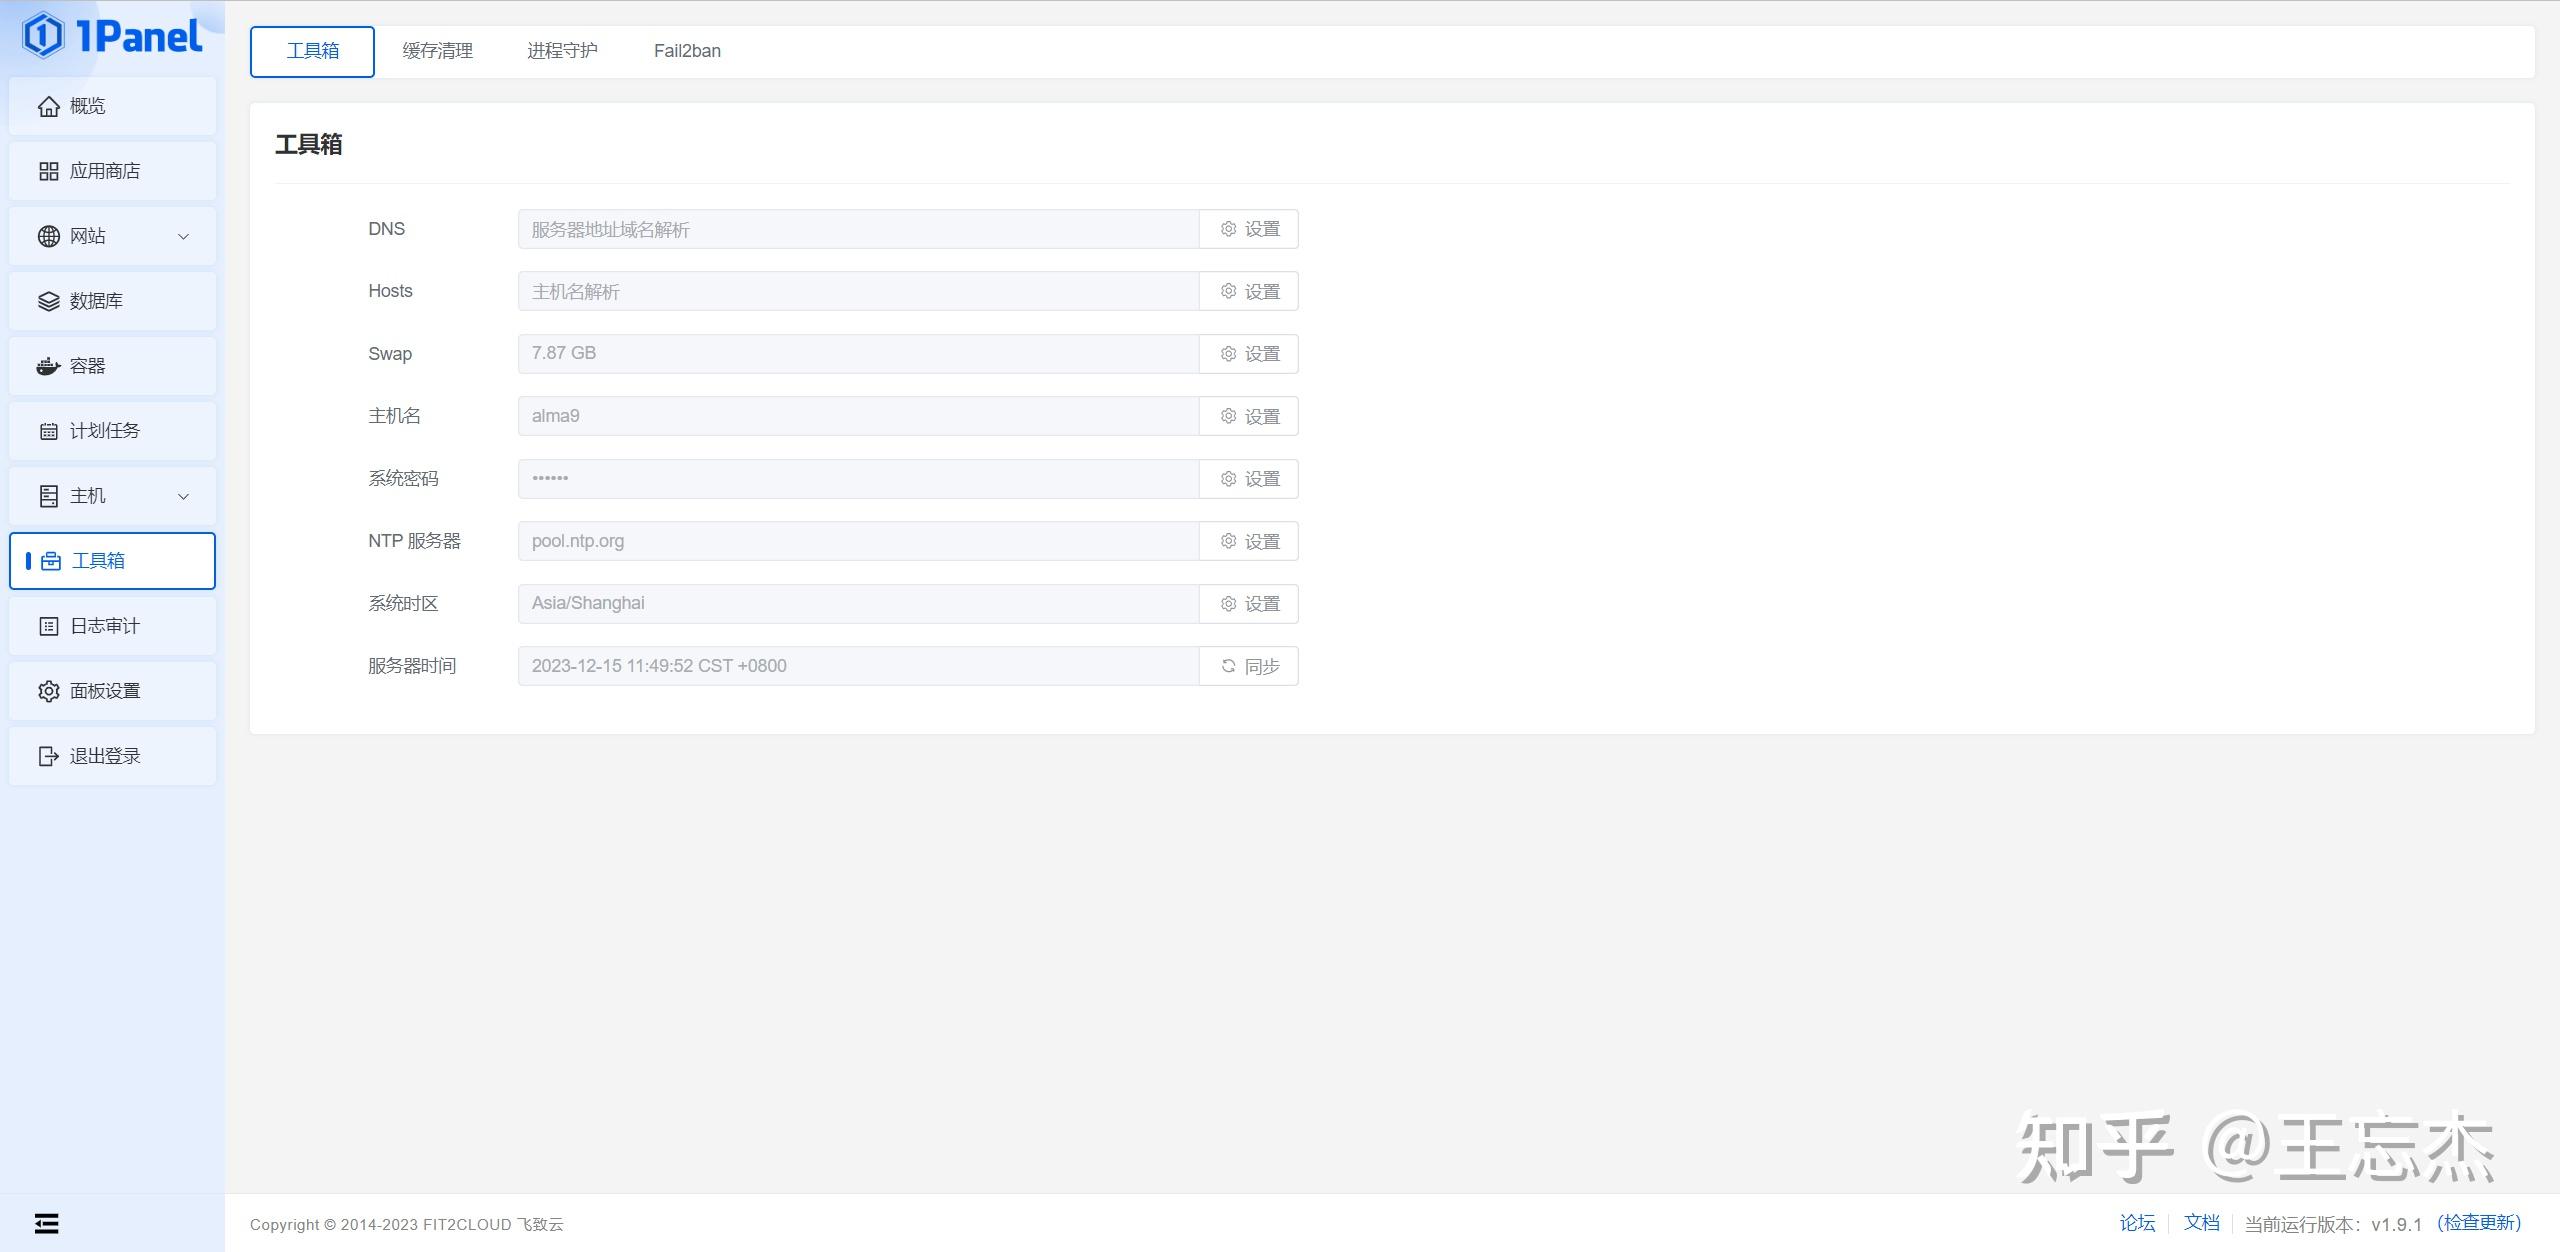Screen dimensions: 2560x1252
Task: Click 设置 button for Swap
Action: (1249, 354)
